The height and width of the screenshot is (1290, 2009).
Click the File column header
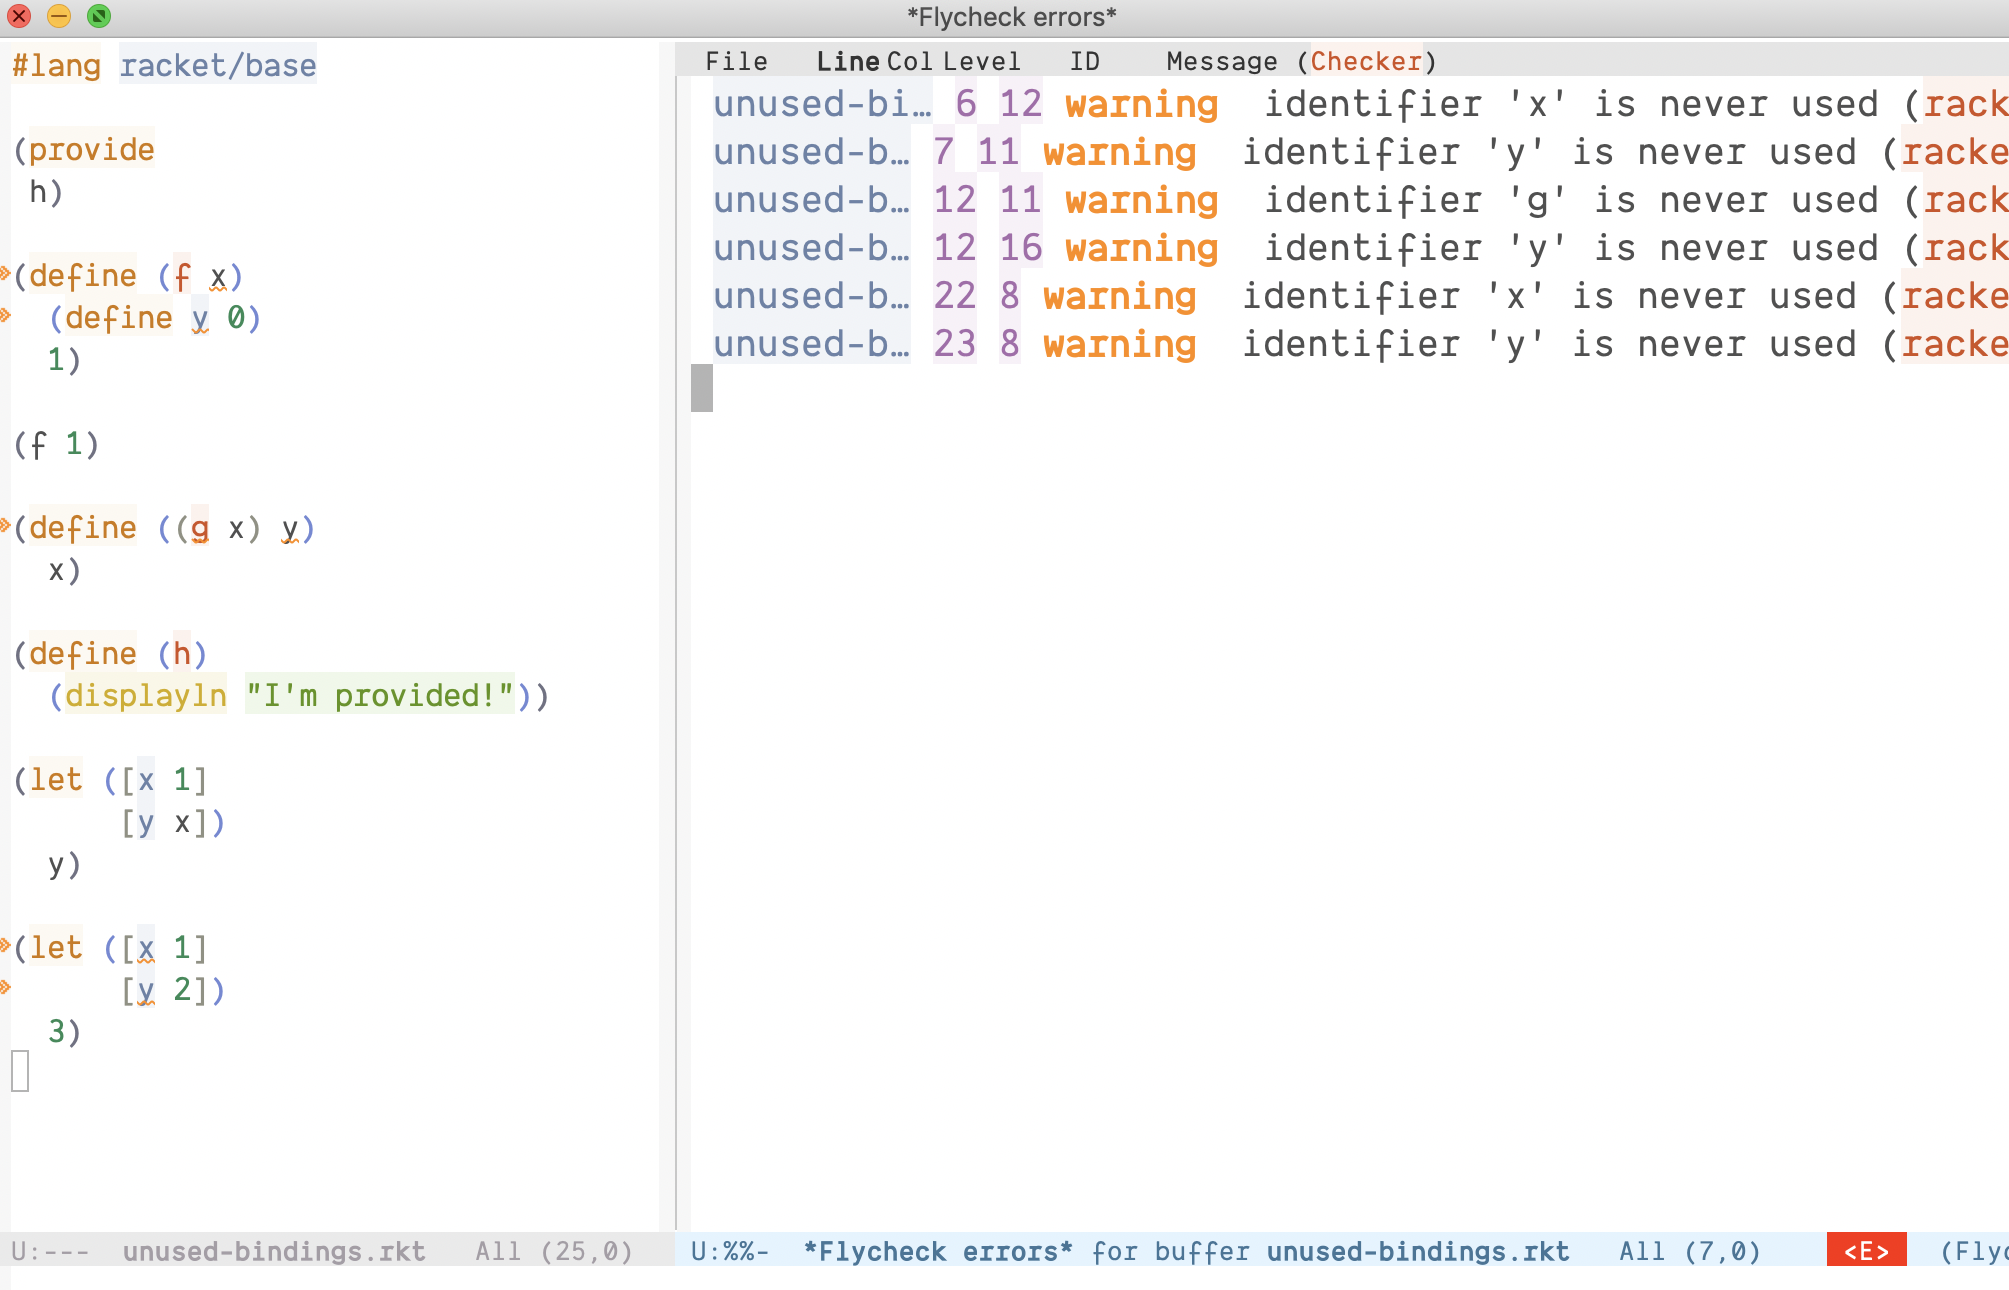click(x=736, y=62)
